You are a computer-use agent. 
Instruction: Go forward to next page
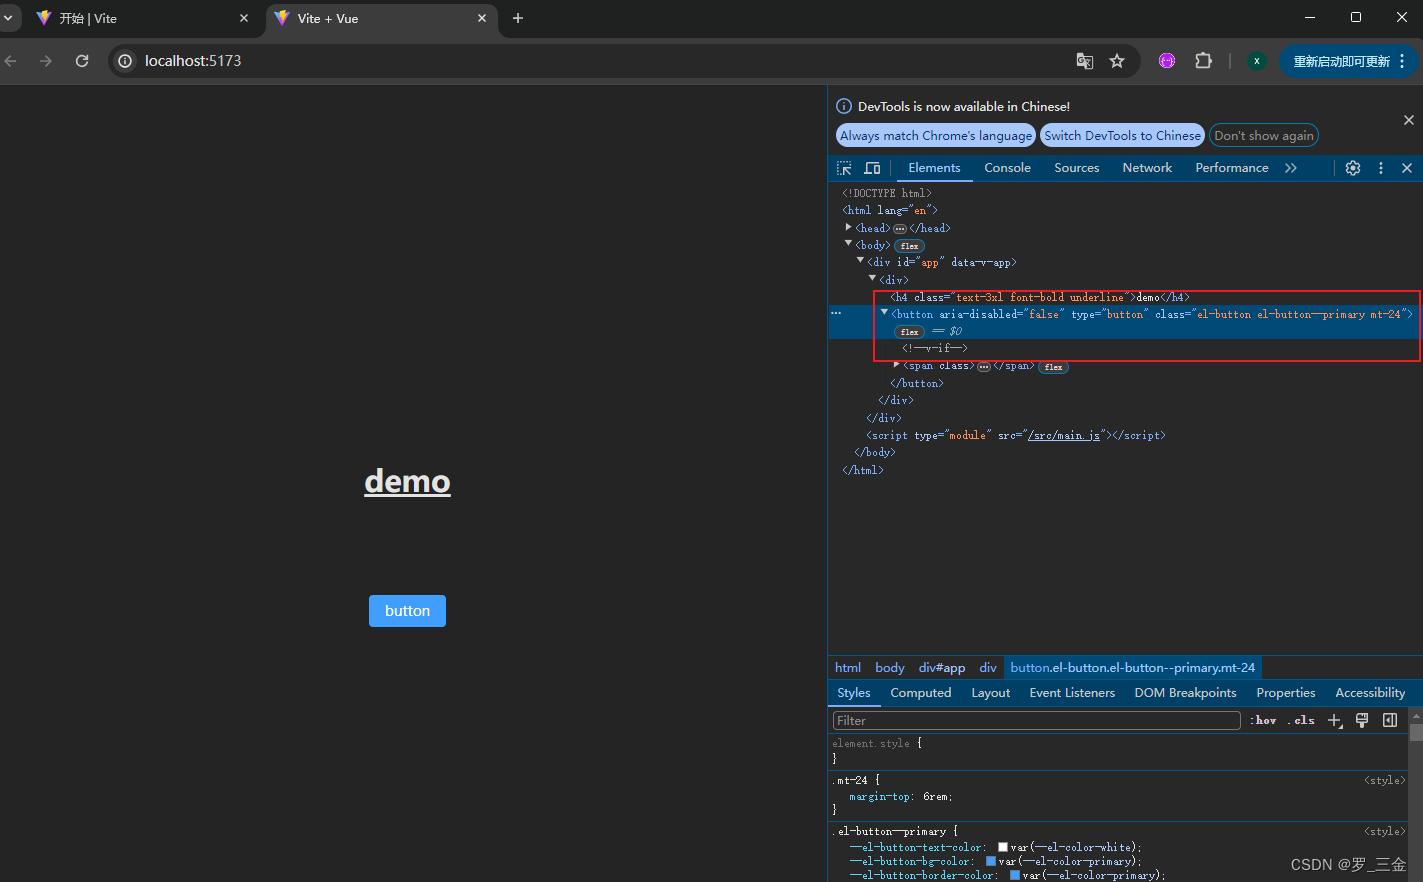tap(46, 61)
